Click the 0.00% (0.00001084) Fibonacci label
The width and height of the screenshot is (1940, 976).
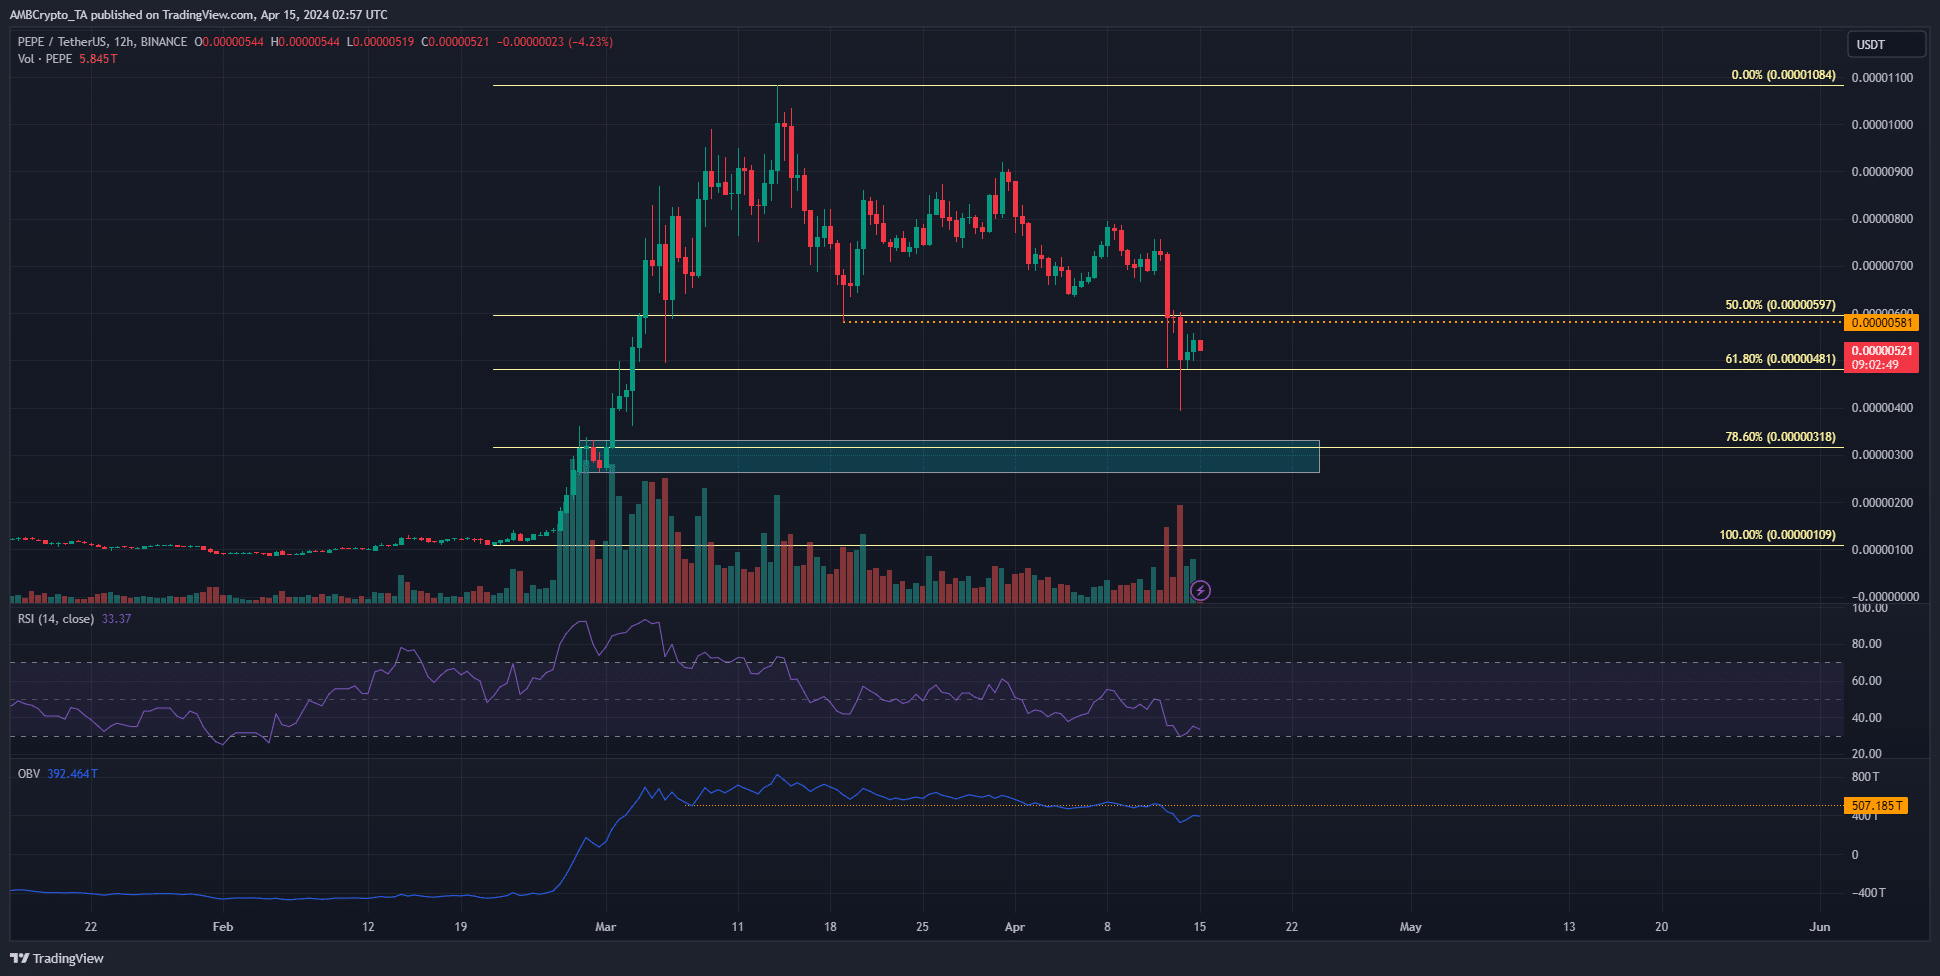pos(1783,75)
